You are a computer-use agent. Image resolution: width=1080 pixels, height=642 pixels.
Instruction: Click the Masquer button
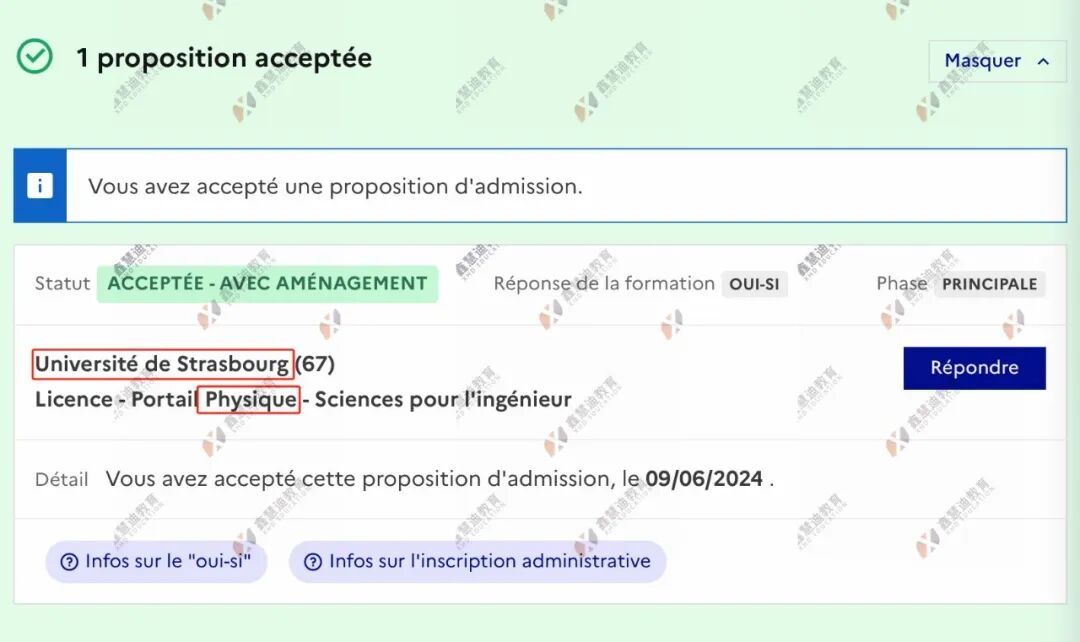click(x=997, y=61)
